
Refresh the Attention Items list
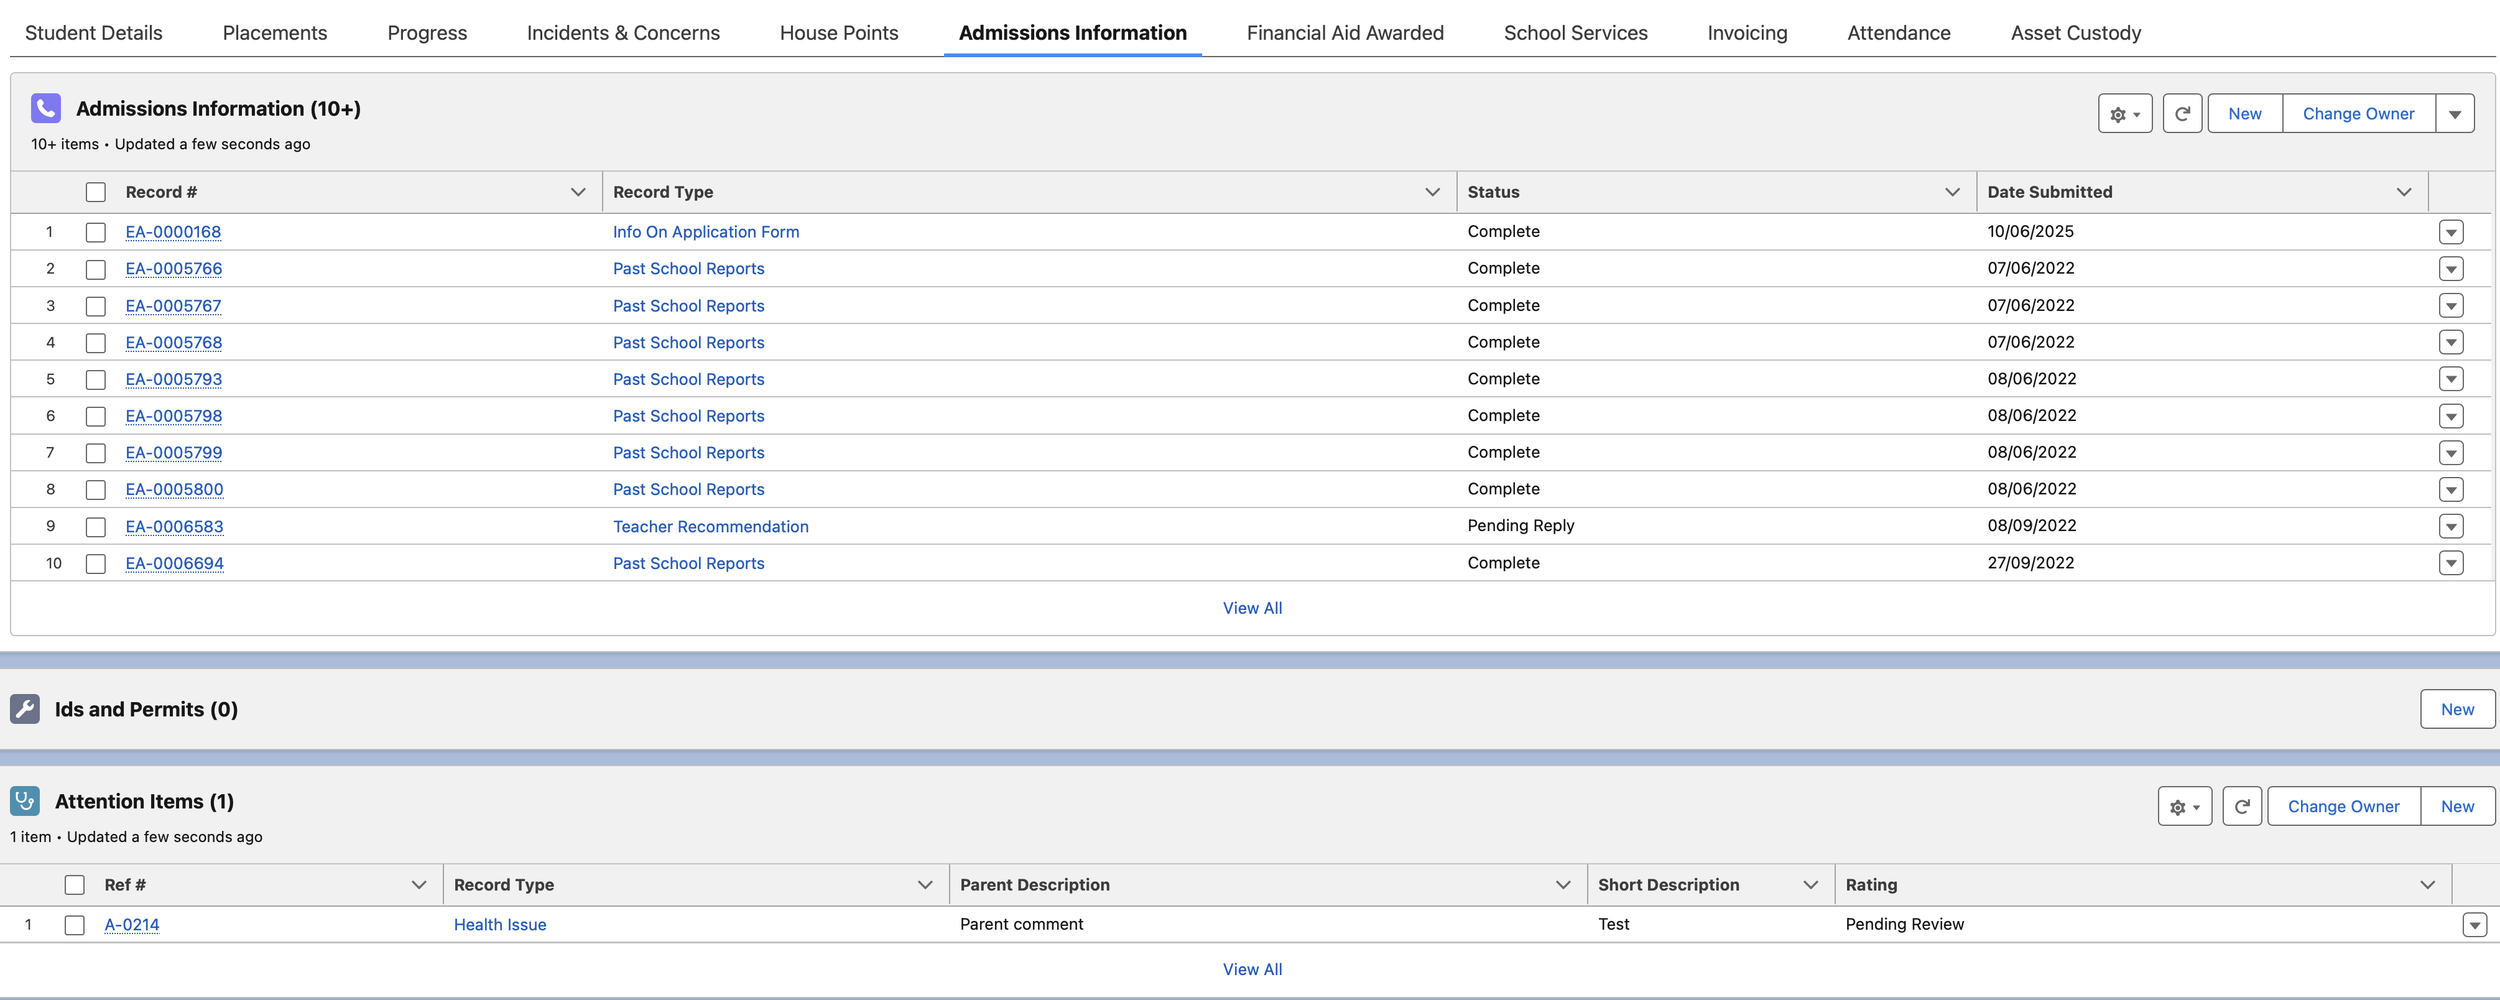pyautogui.click(x=2242, y=807)
